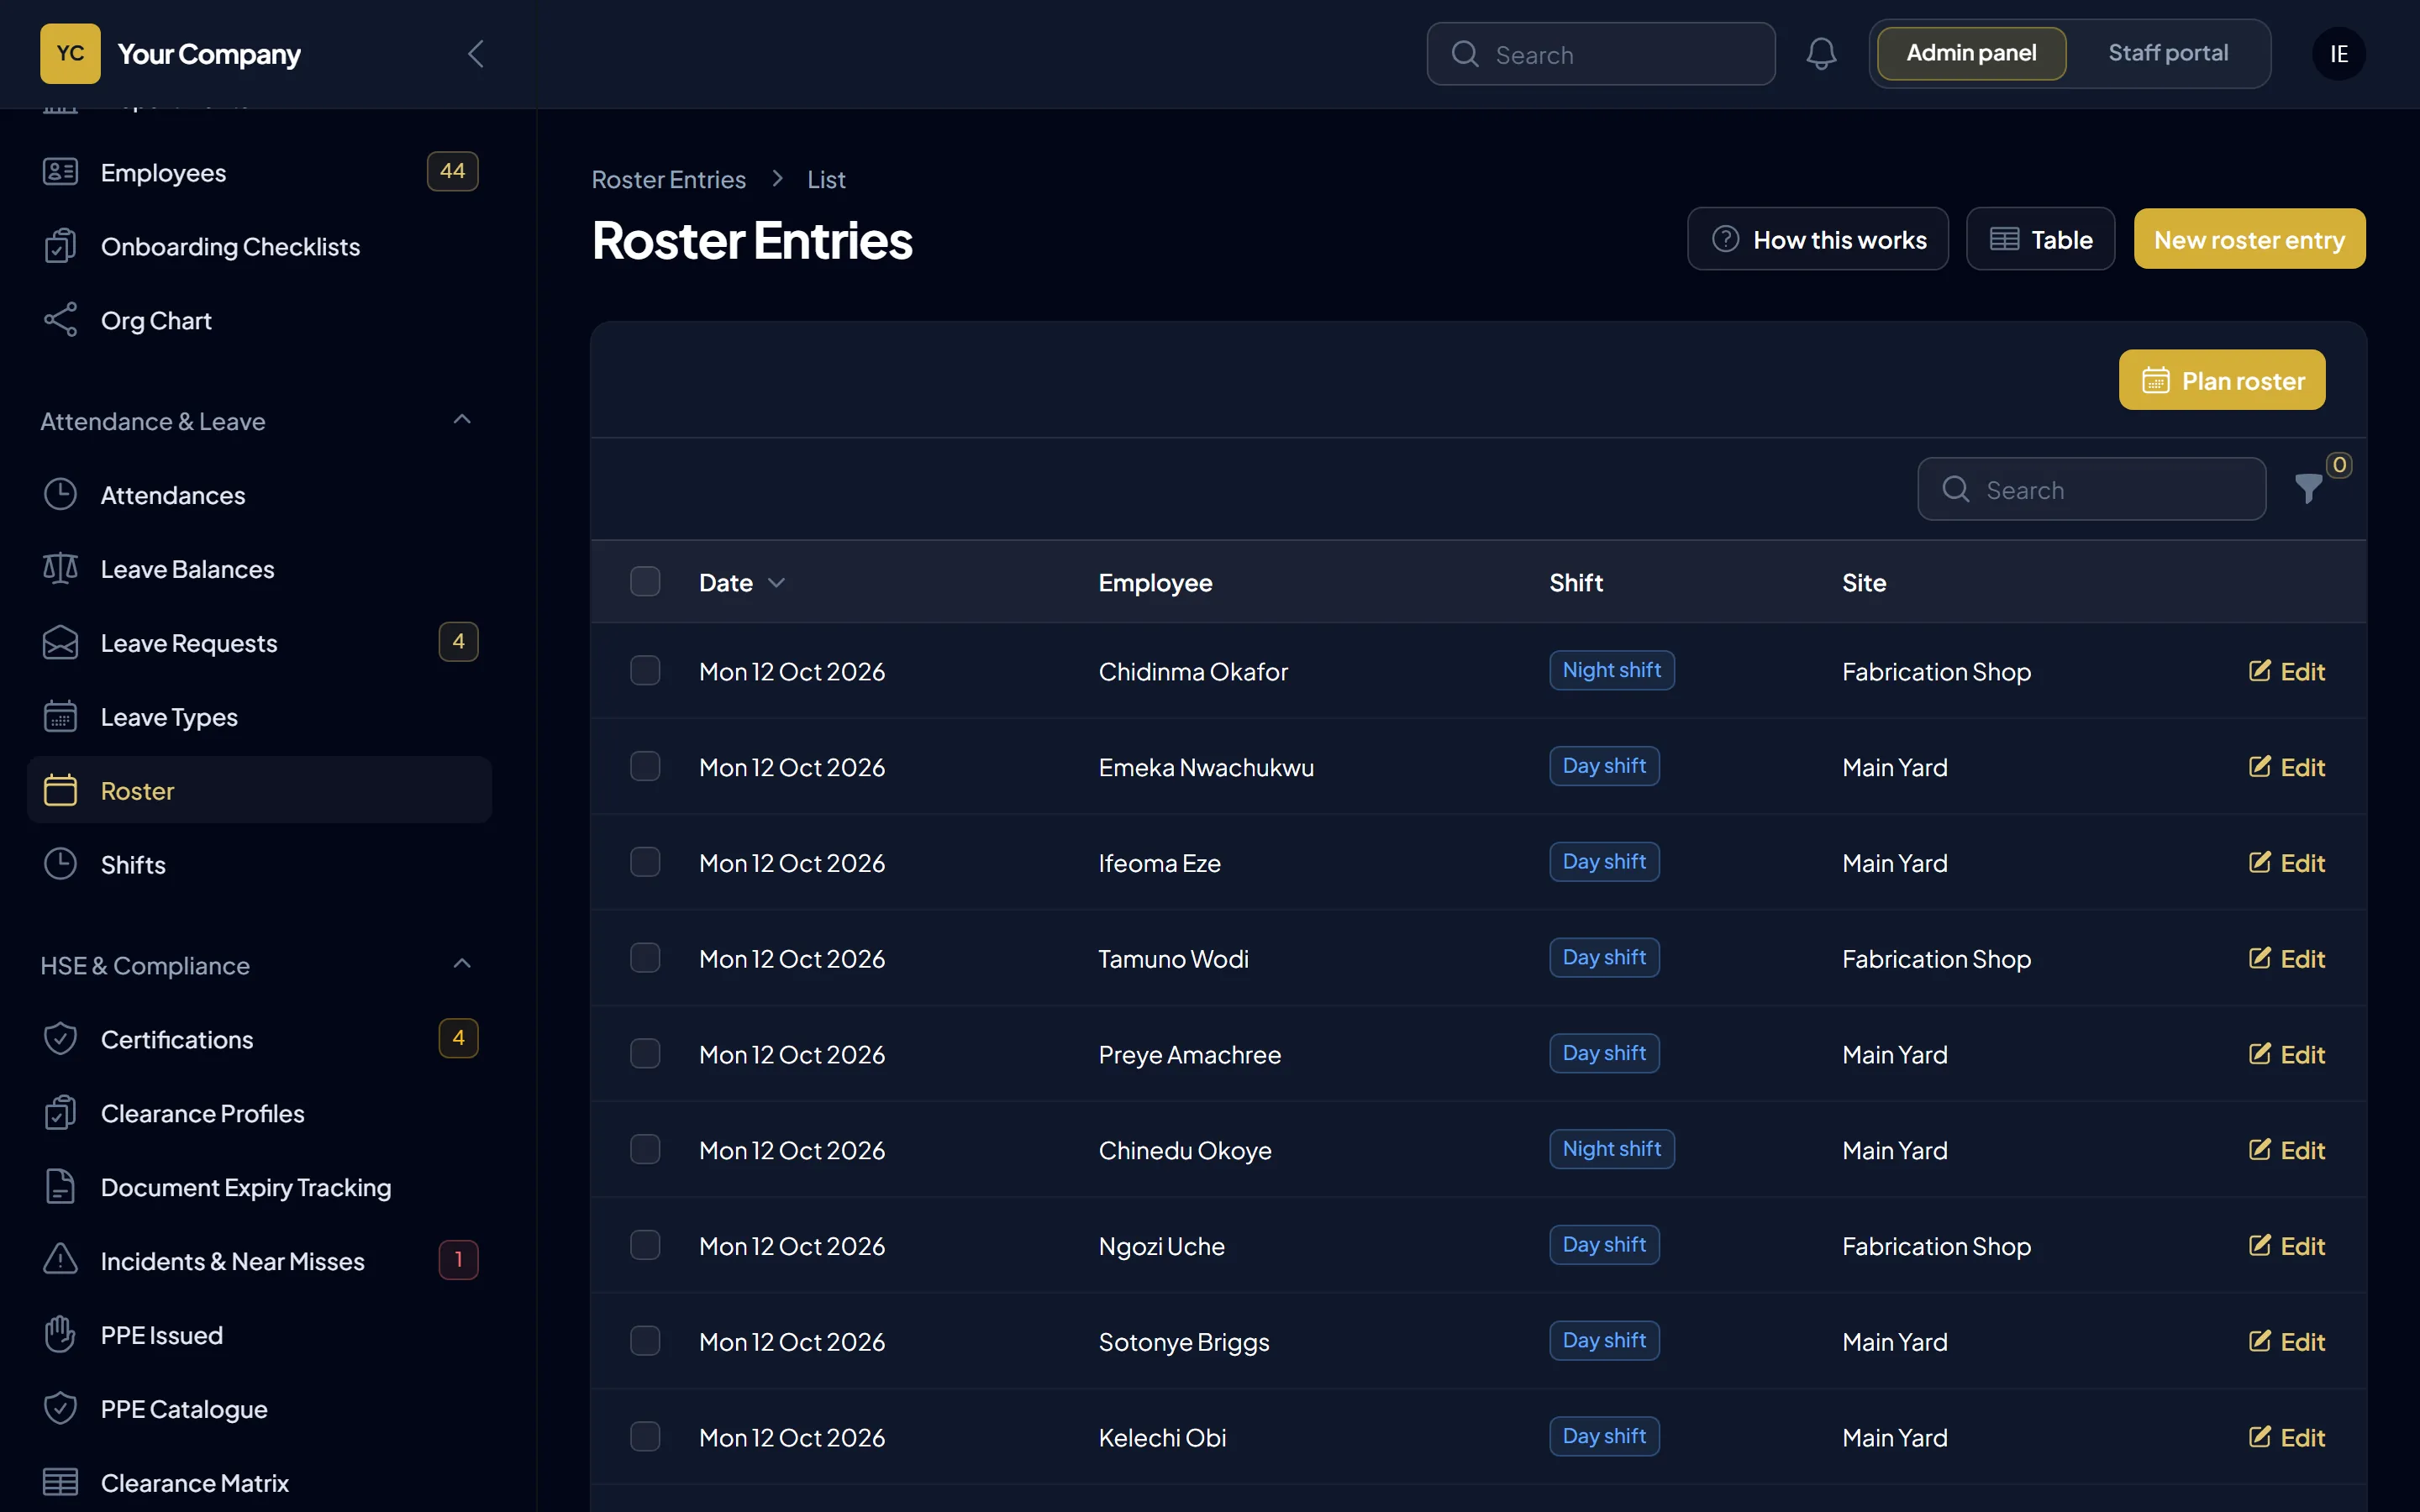Click the New roster entry button

click(2249, 239)
